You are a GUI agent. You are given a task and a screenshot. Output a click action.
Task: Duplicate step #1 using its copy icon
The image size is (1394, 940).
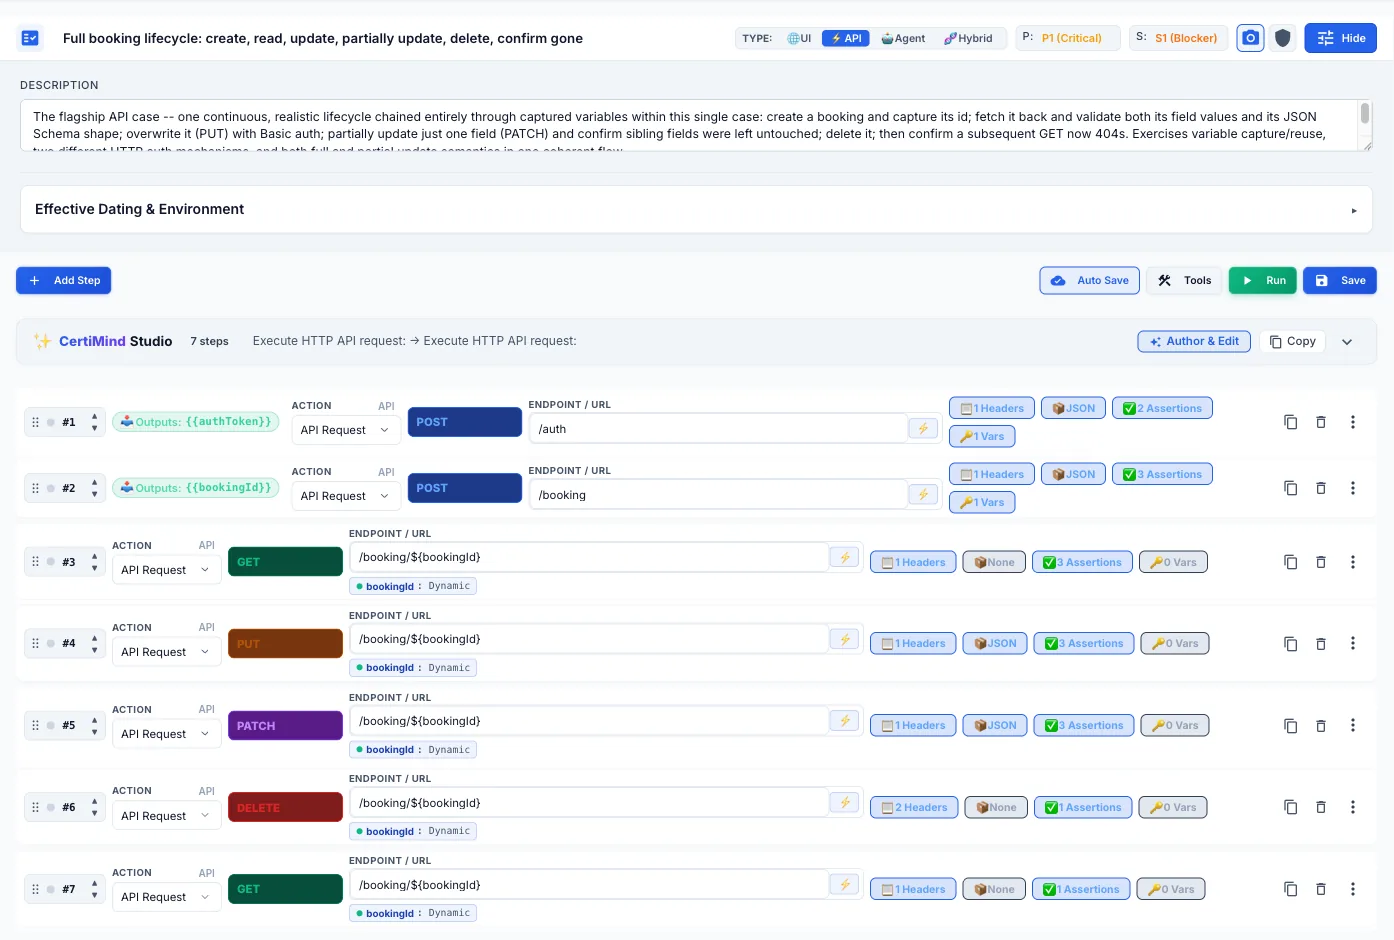click(1290, 422)
